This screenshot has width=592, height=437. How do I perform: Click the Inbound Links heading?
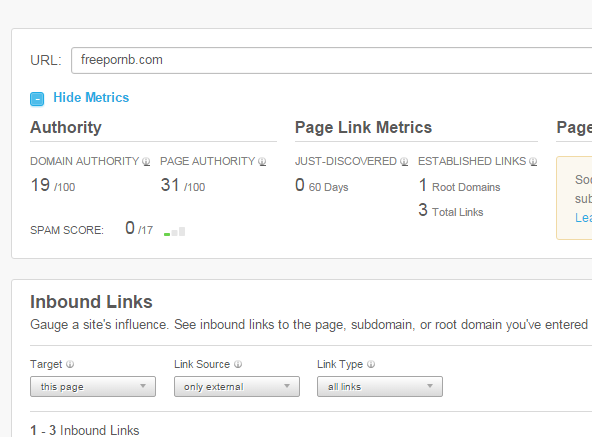91,302
